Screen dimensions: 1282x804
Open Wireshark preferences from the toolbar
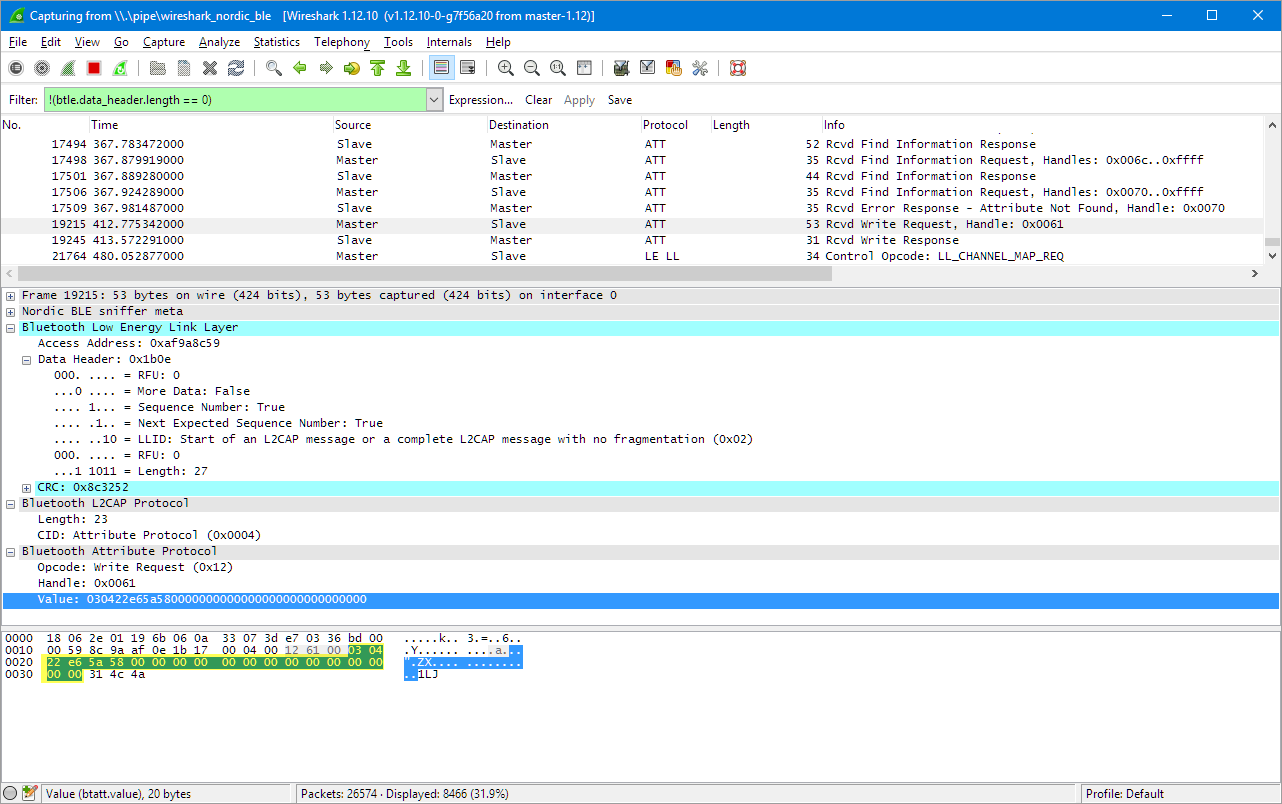pyautogui.click(x=699, y=68)
